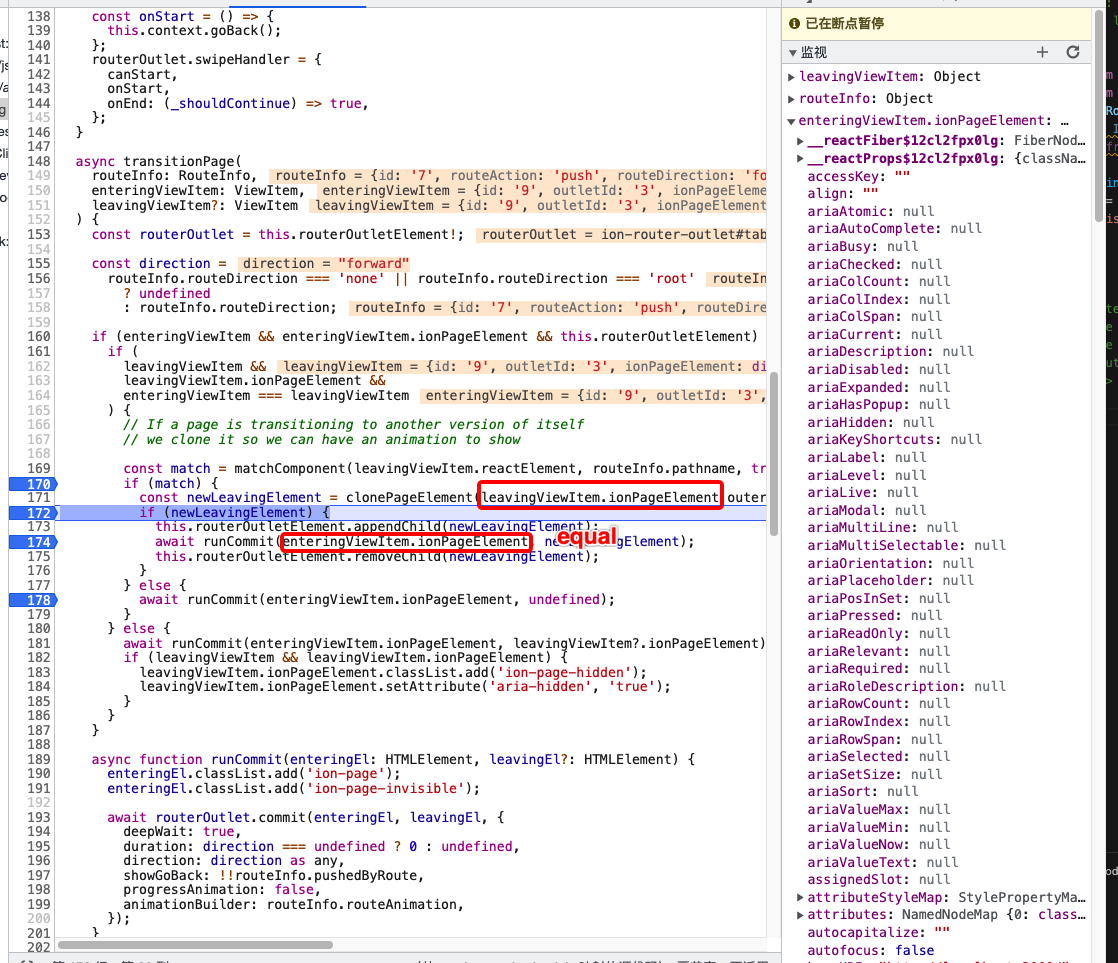Viewport: 1118px width, 963px height.
Task: Click the ariaDisabled: null property
Action: click(878, 369)
